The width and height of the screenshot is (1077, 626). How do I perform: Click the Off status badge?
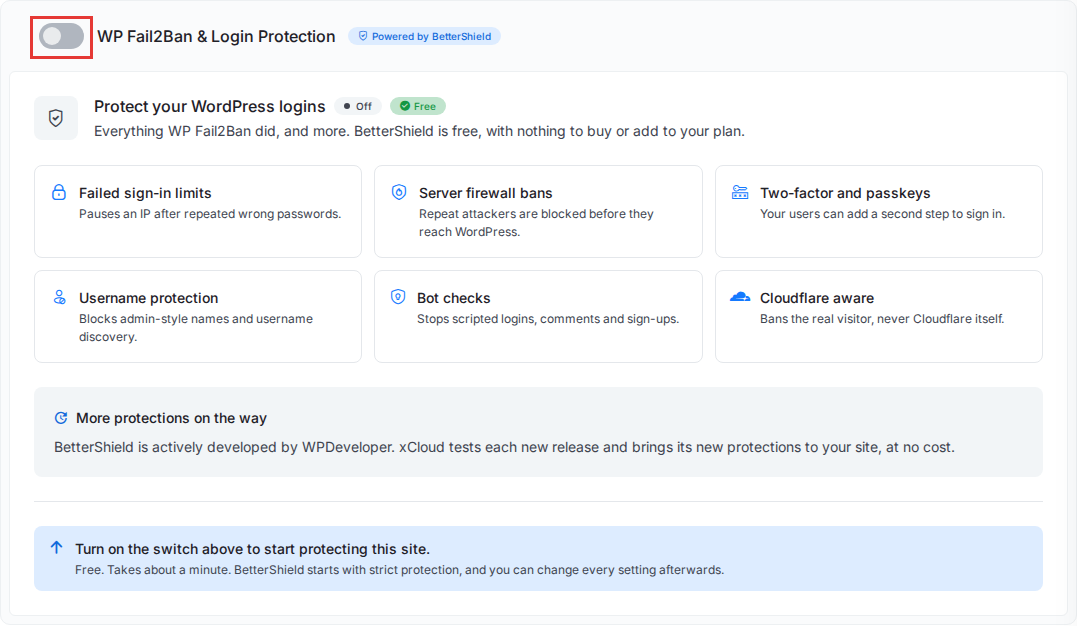coord(358,107)
